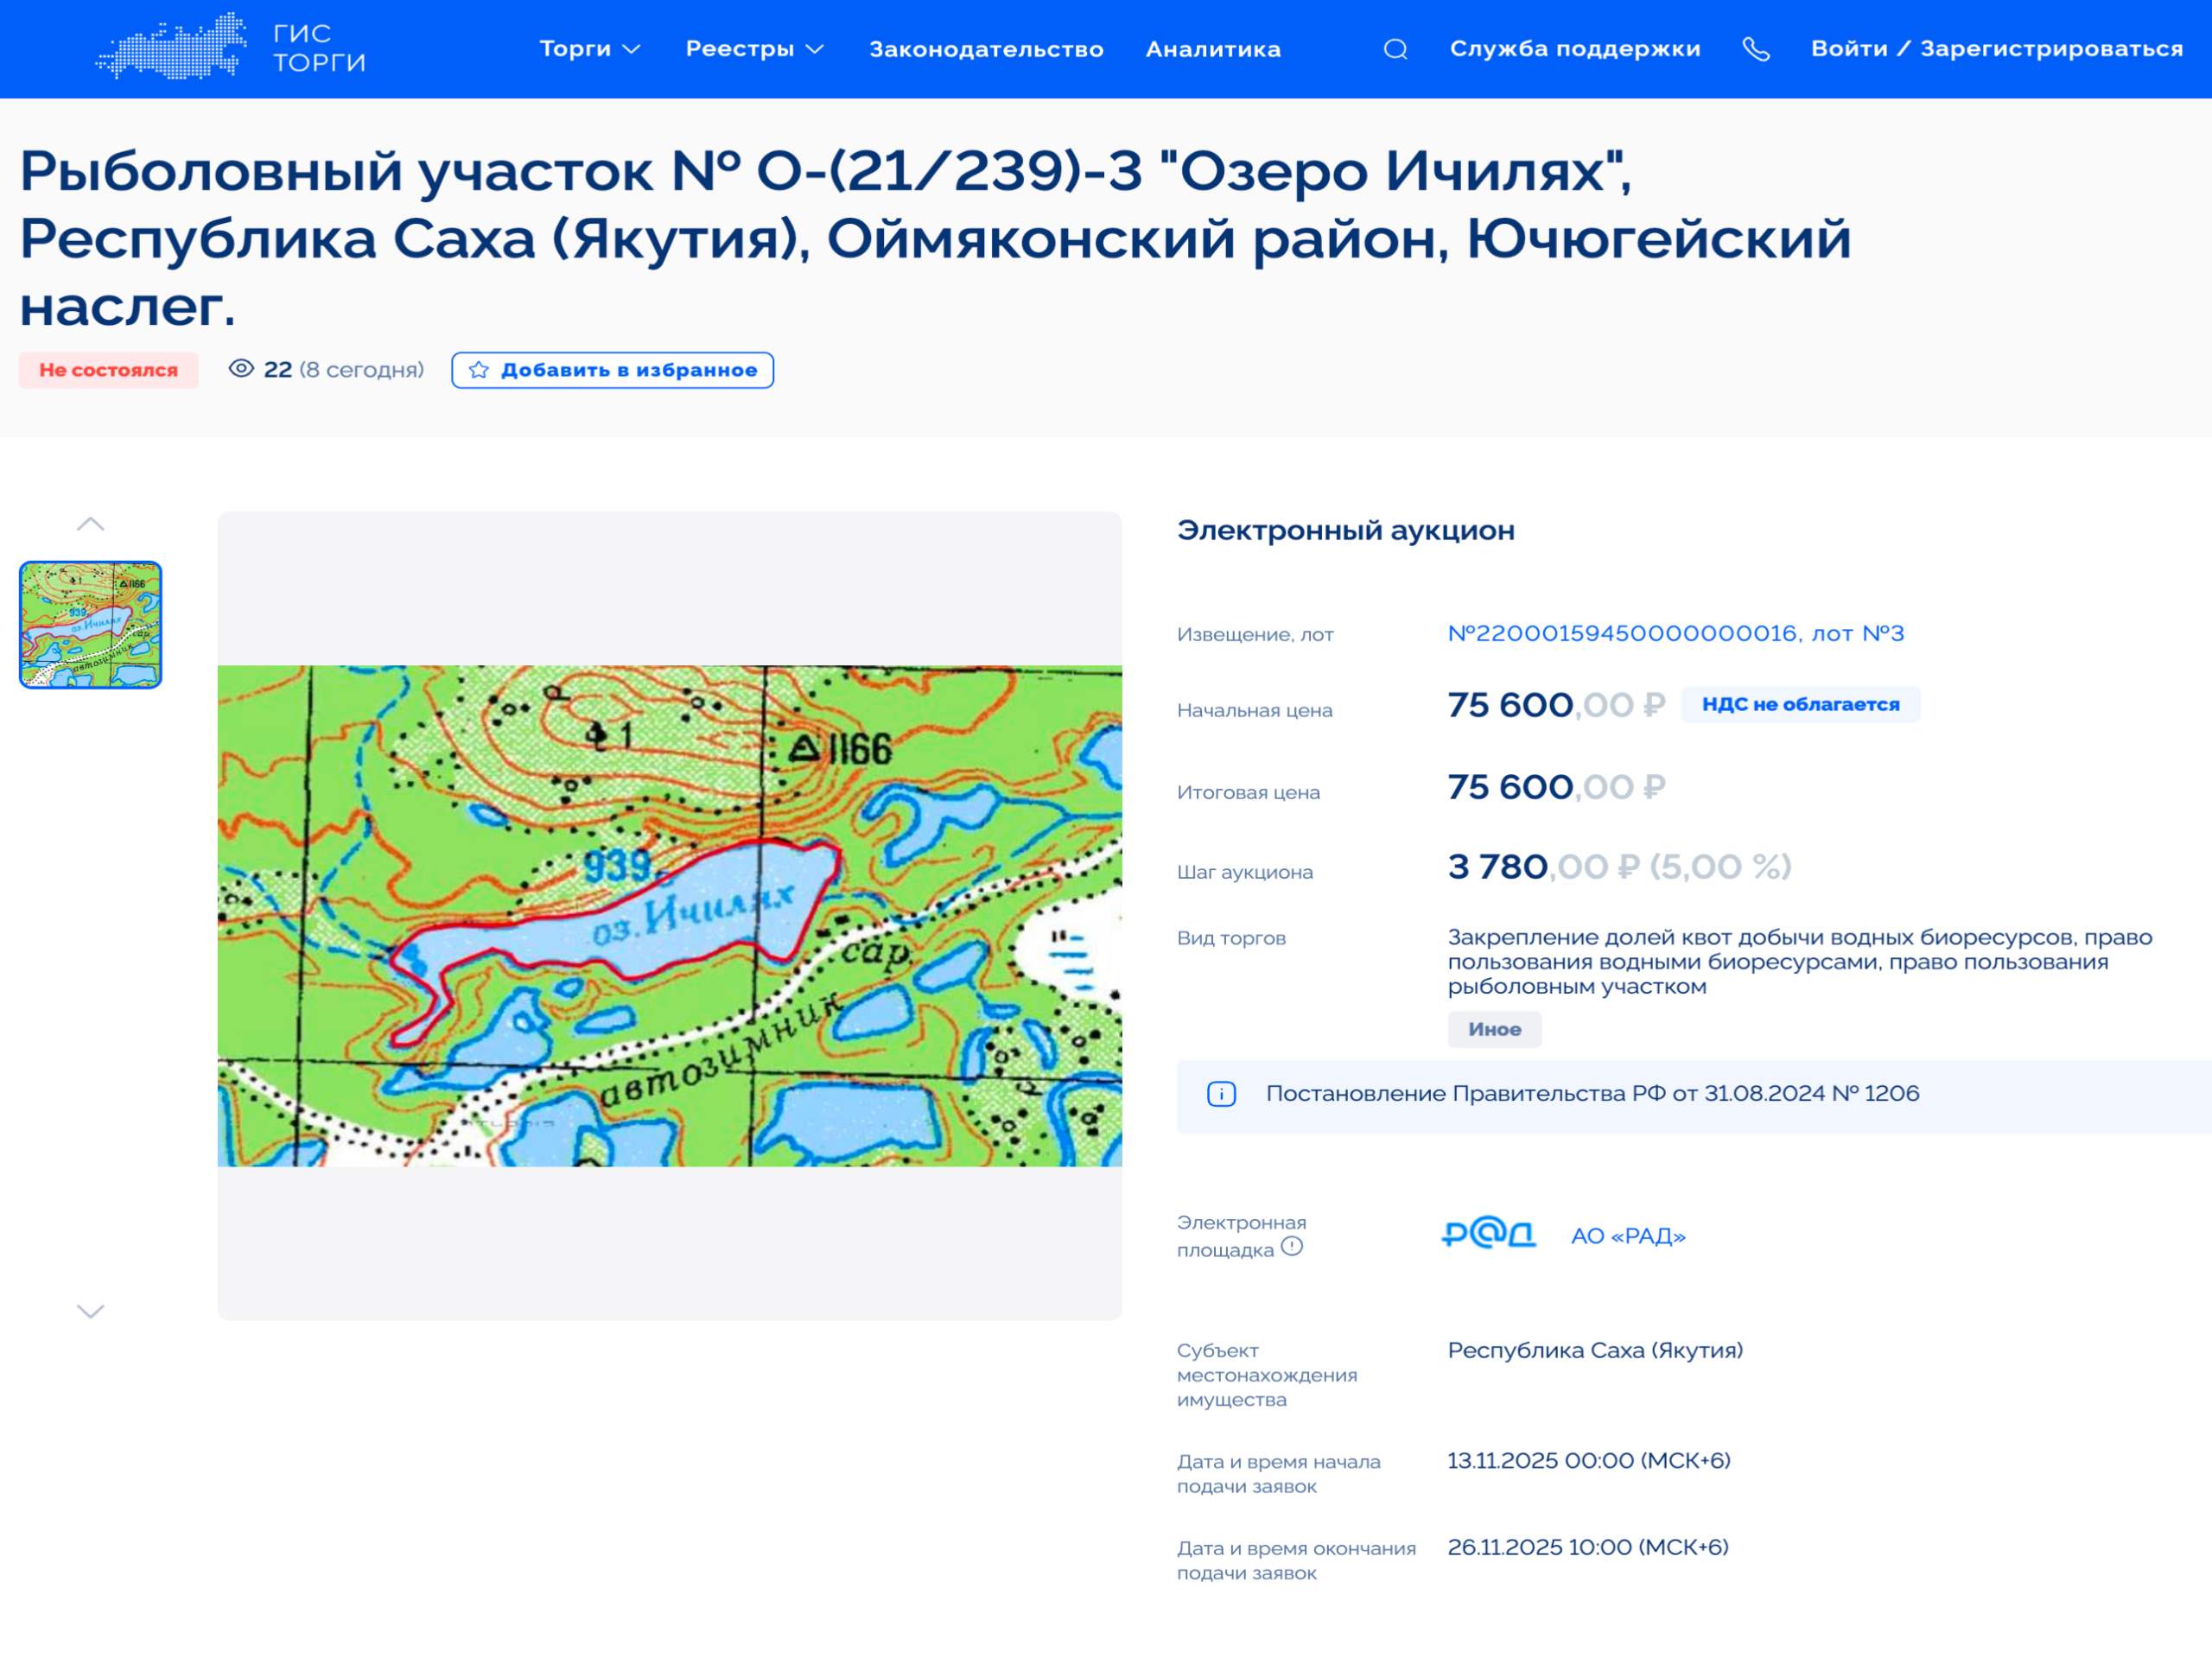
Task: Click the АО «РАД» platform link
Action: click(x=1628, y=1236)
